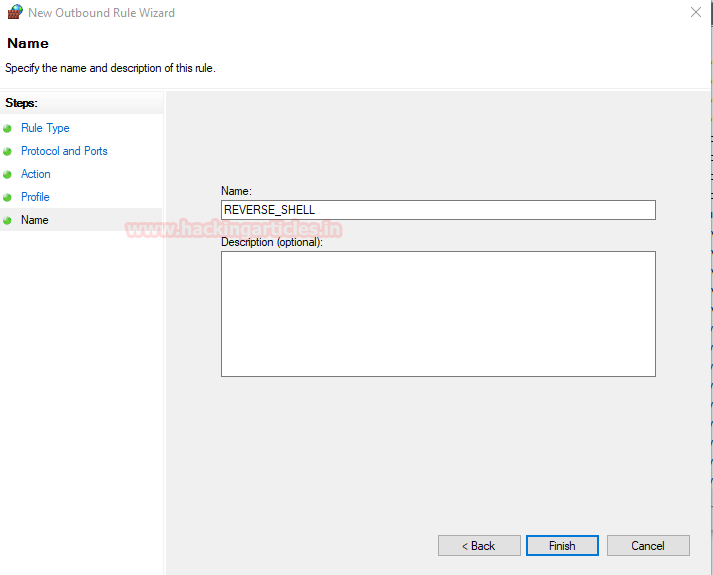The width and height of the screenshot is (713, 575).
Task: Close the New Outbound Rule Wizard window
Action: click(696, 12)
